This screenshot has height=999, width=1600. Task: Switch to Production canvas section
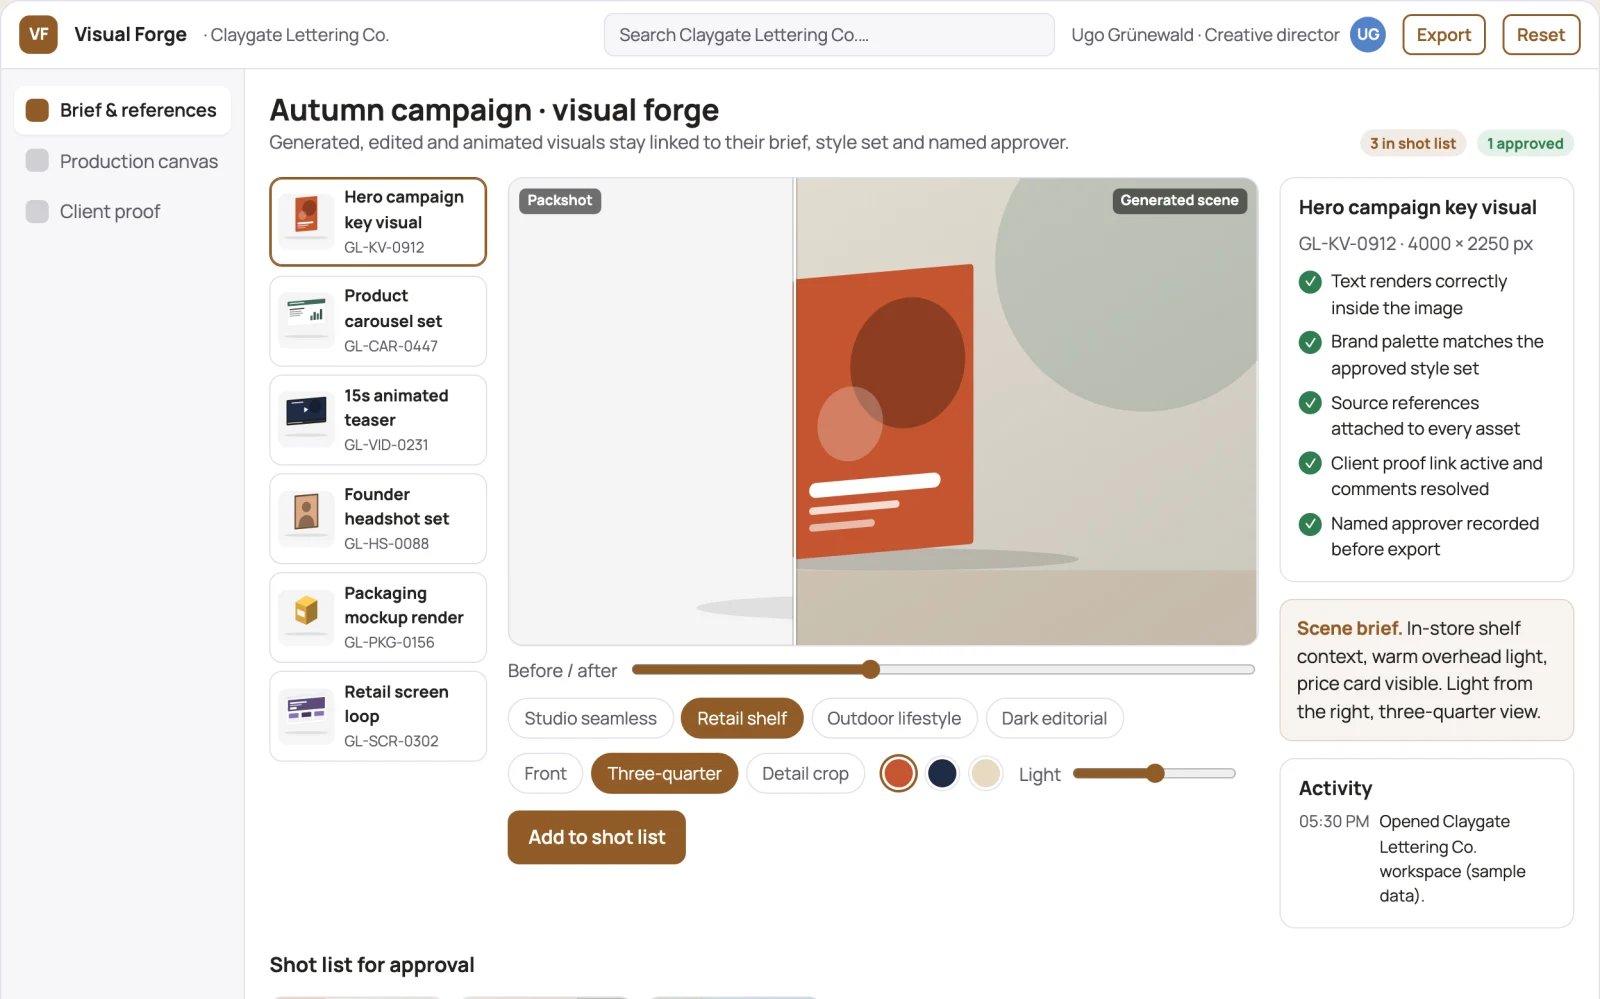point(122,161)
